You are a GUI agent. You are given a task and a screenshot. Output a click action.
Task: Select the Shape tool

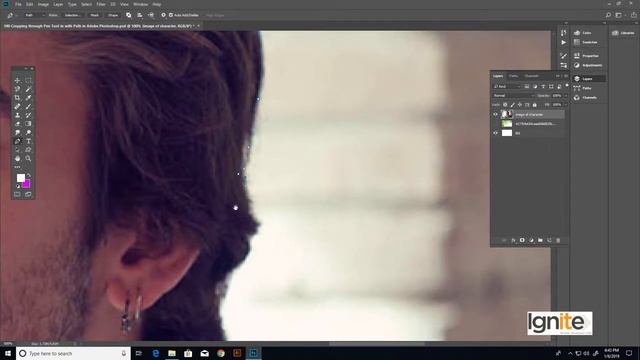(x=28, y=150)
